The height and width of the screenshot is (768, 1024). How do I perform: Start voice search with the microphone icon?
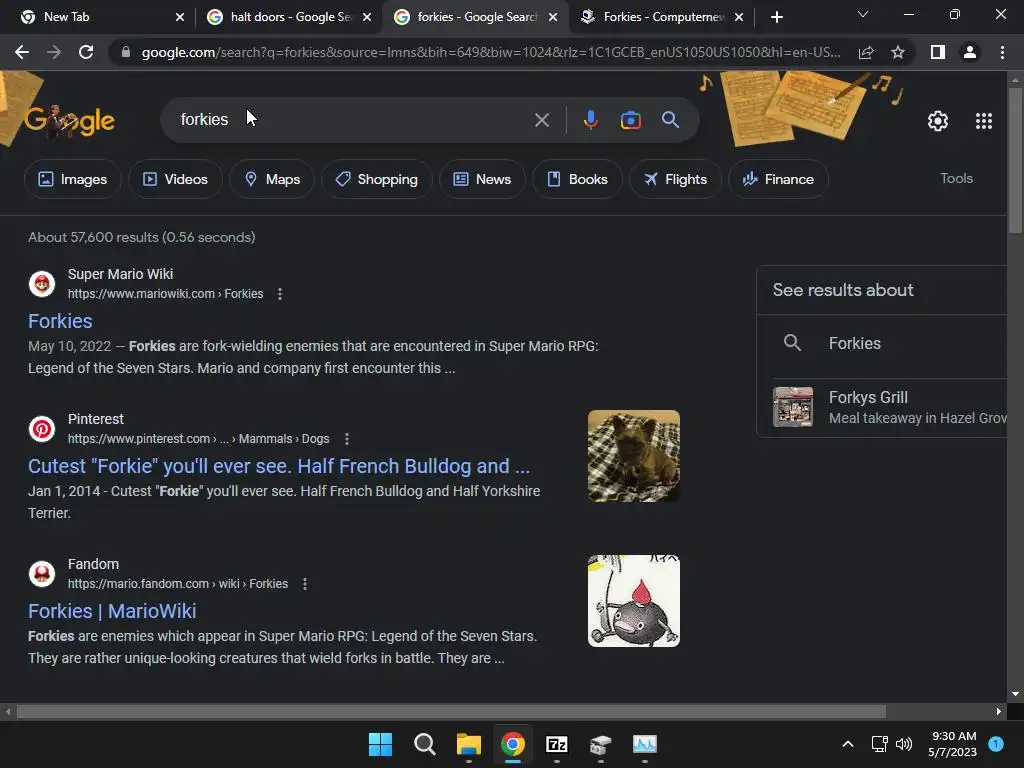[x=591, y=120]
